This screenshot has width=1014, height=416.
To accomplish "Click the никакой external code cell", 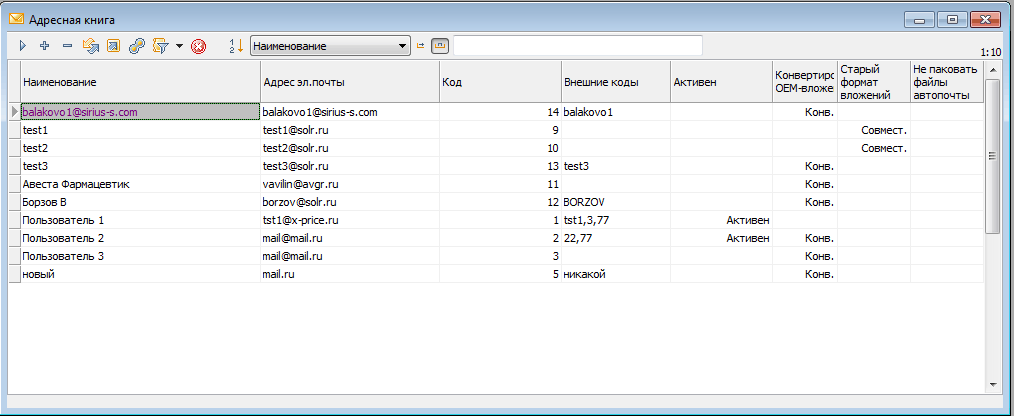I will tap(616, 274).
